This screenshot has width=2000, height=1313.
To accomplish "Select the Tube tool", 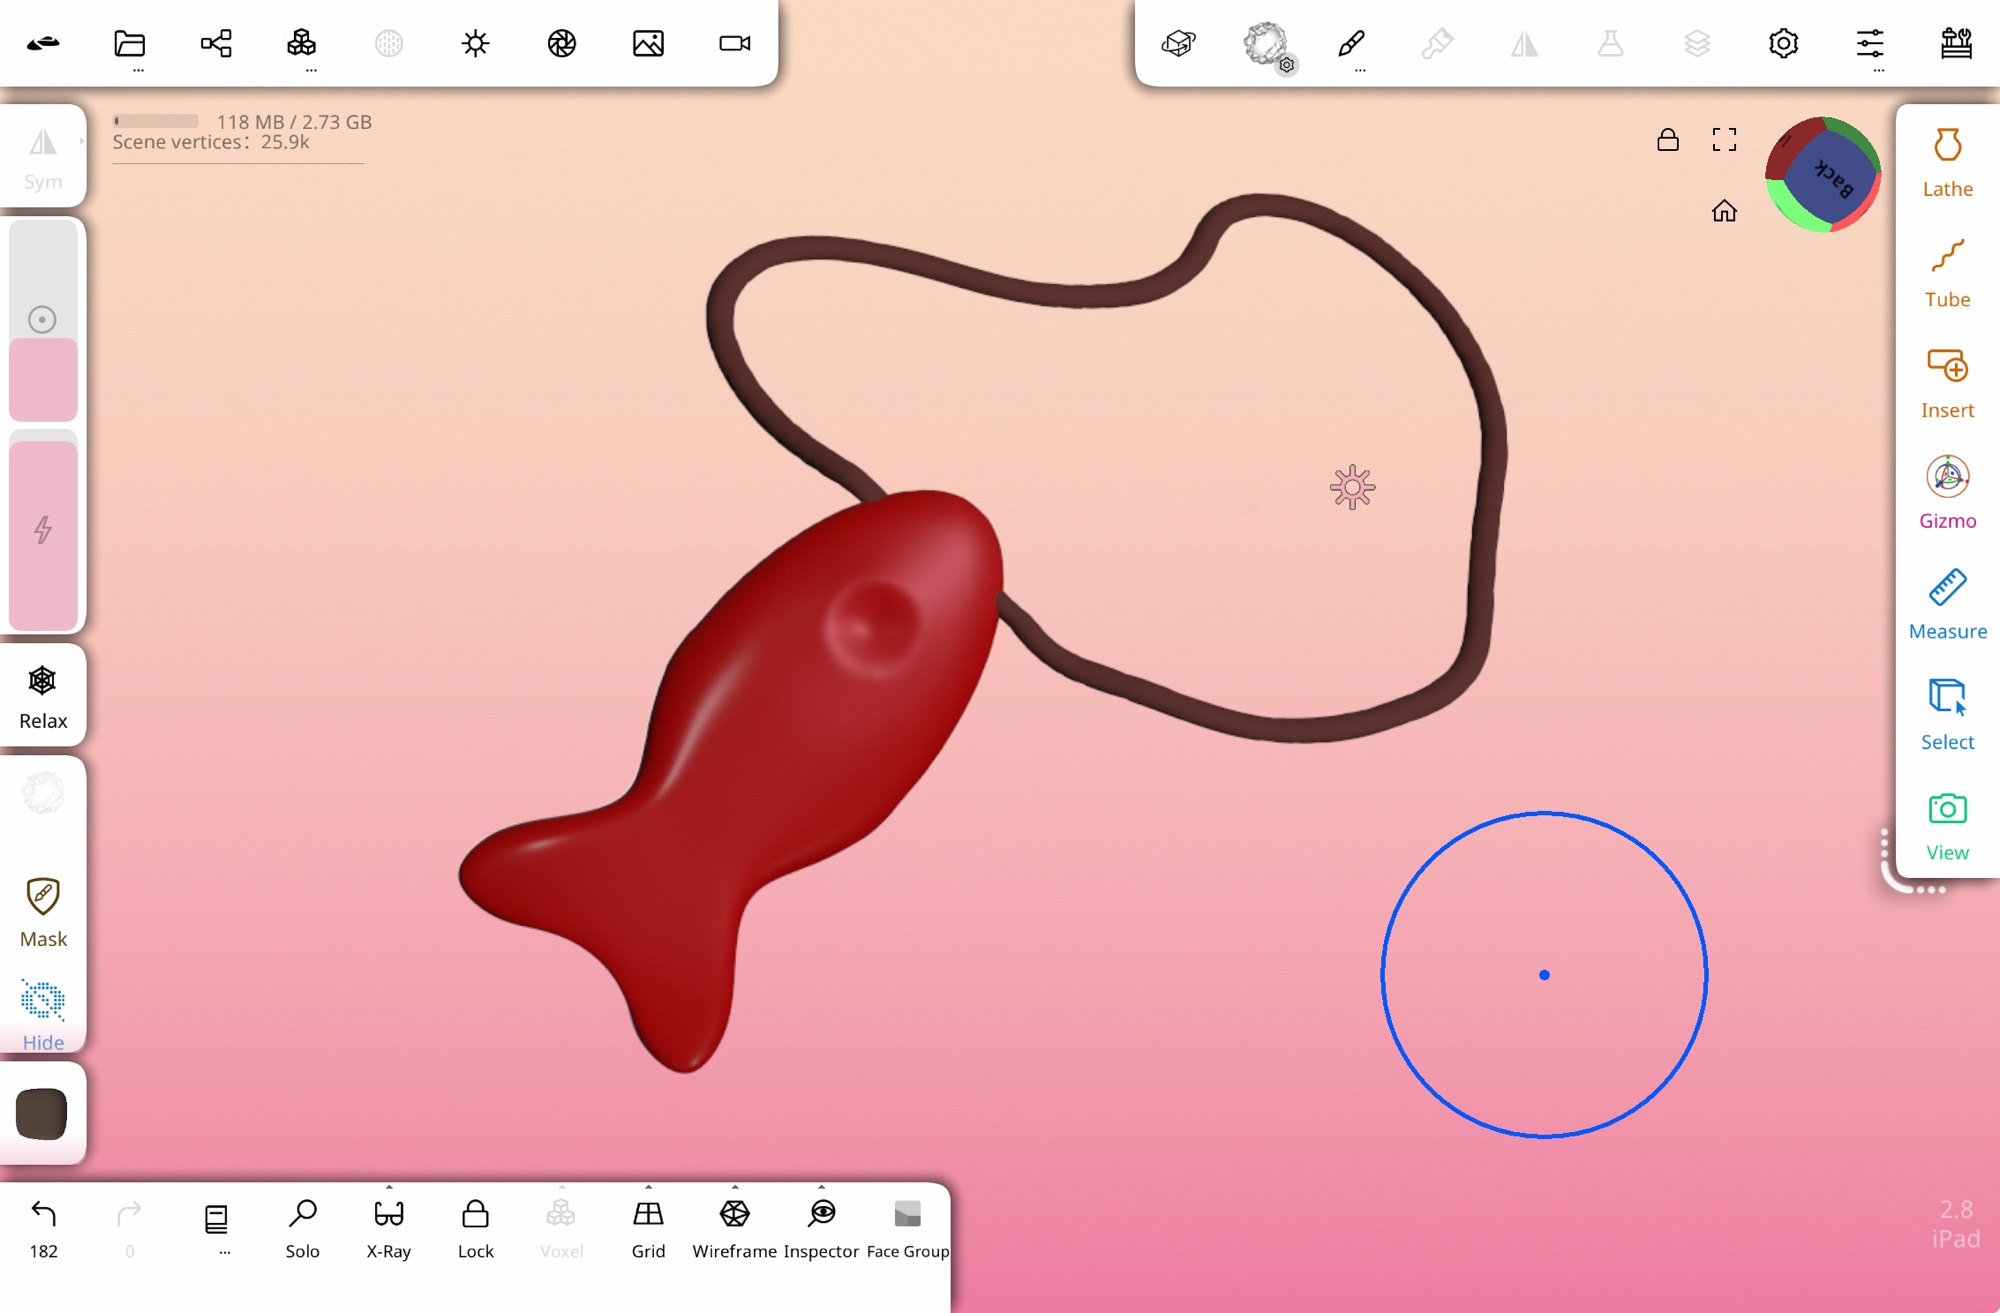I will pyautogui.click(x=1946, y=272).
